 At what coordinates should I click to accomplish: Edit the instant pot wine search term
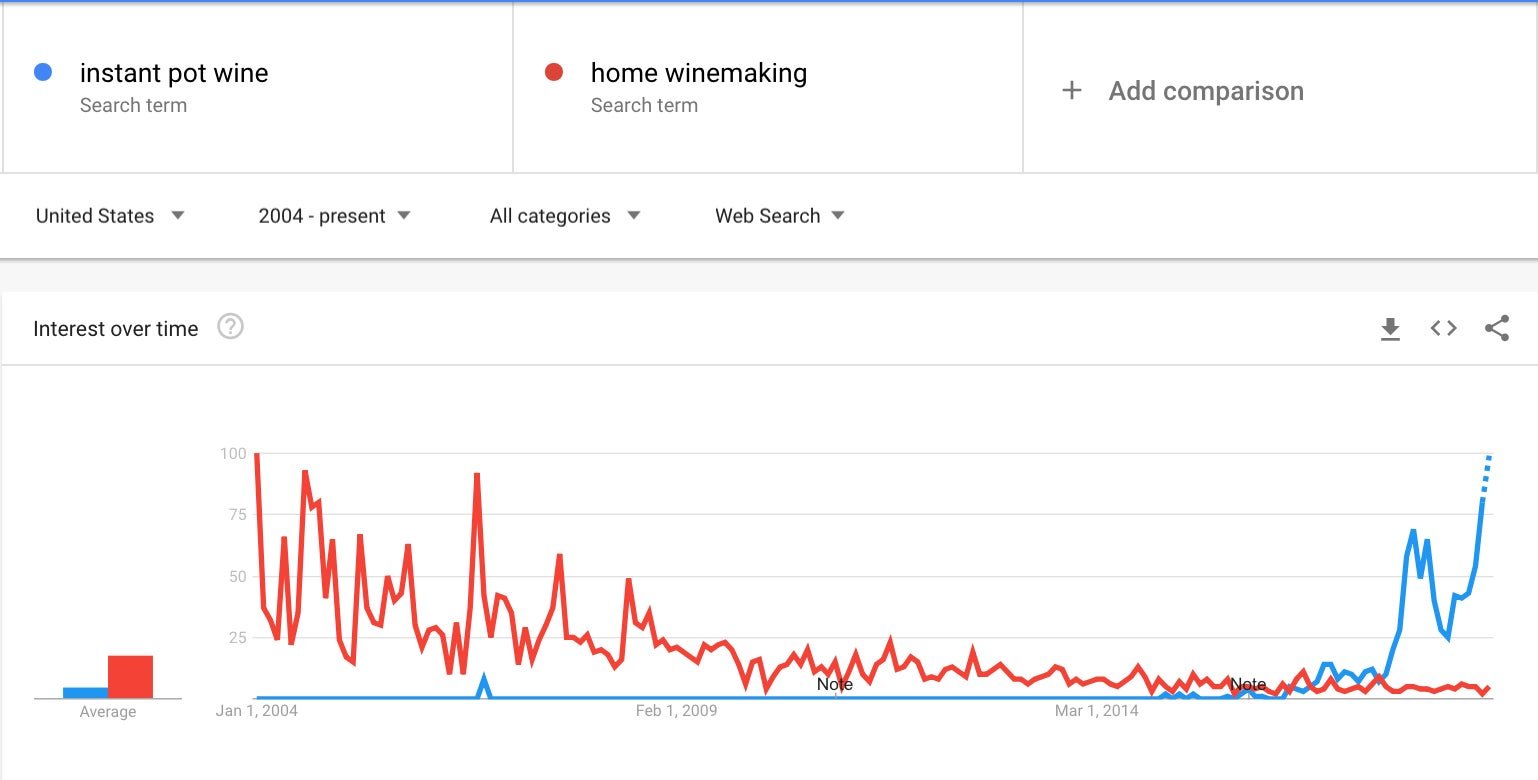(x=174, y=73)
